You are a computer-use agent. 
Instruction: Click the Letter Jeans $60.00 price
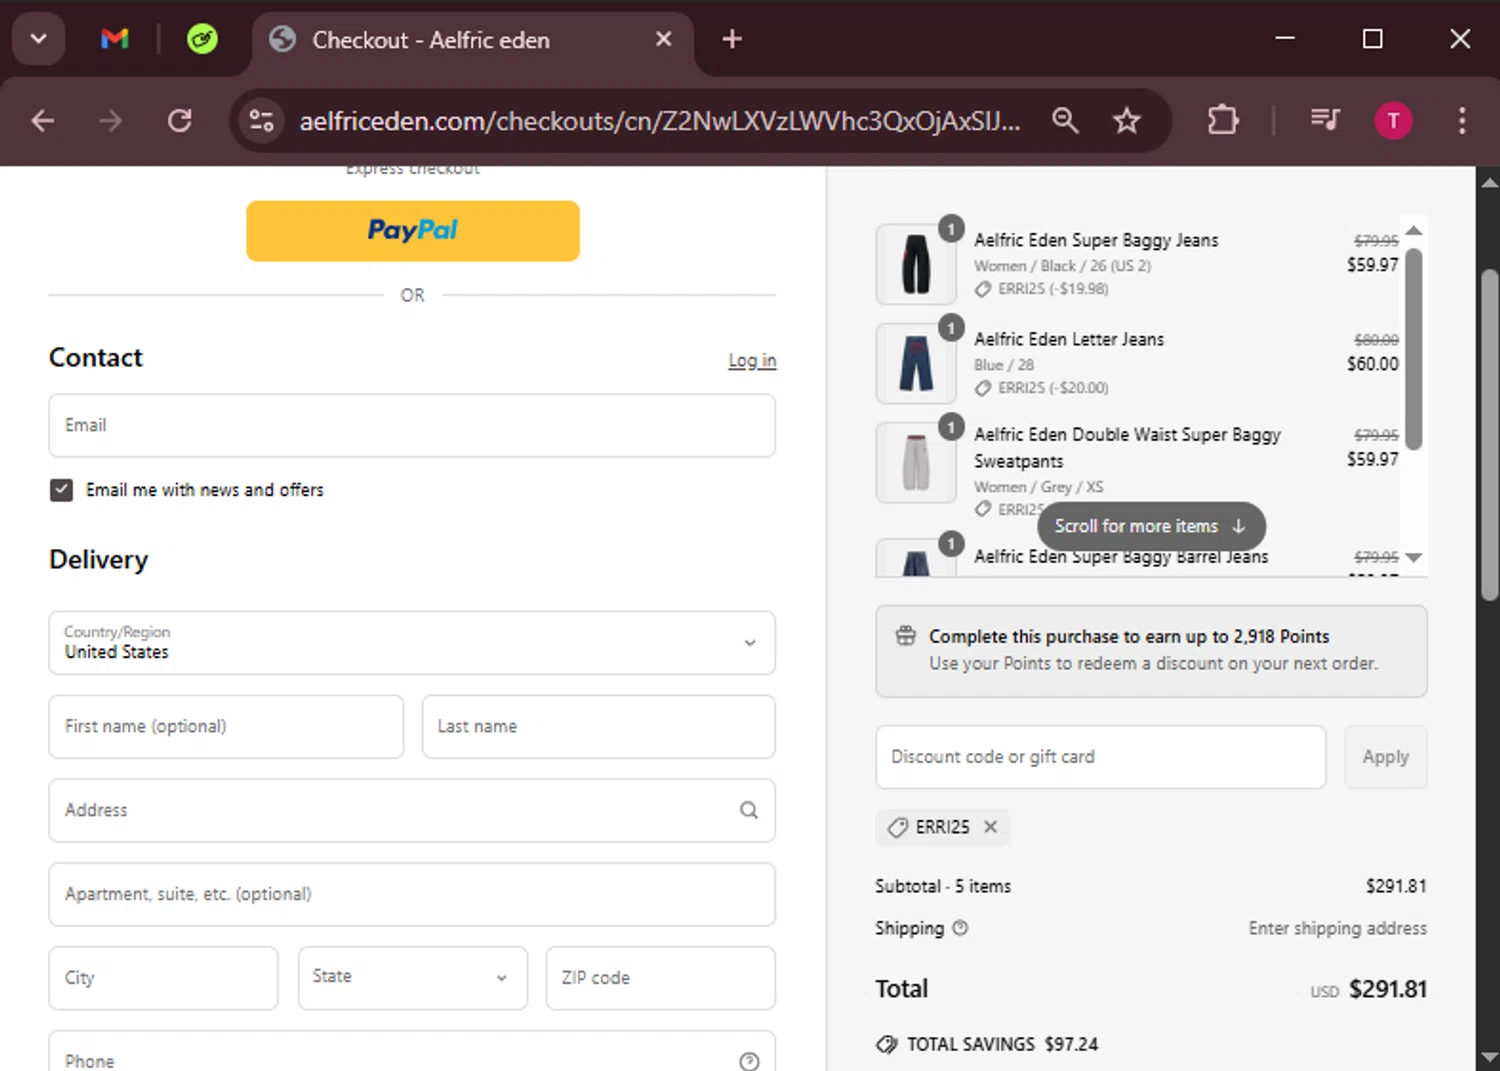[x=1373, y=364]
